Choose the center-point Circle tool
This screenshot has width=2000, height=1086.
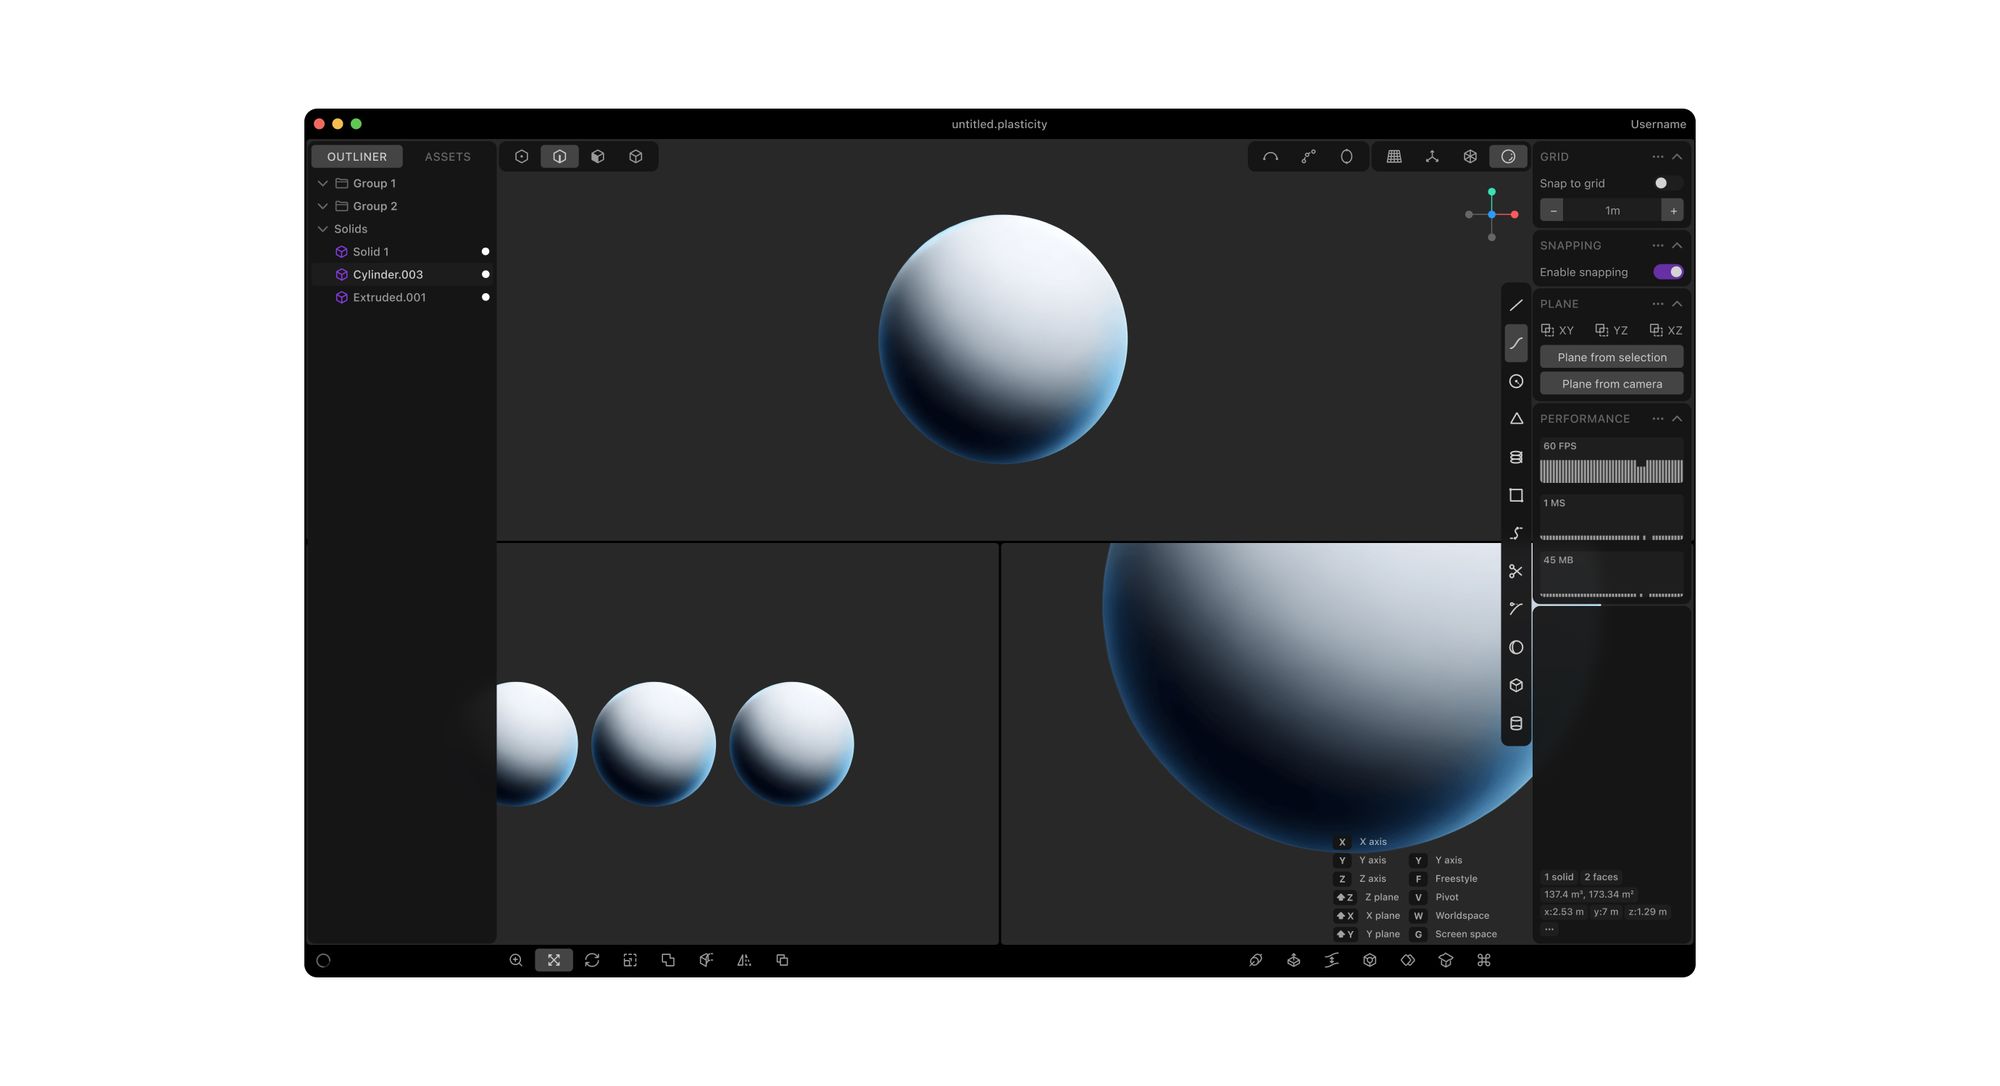click(1516, 381)
